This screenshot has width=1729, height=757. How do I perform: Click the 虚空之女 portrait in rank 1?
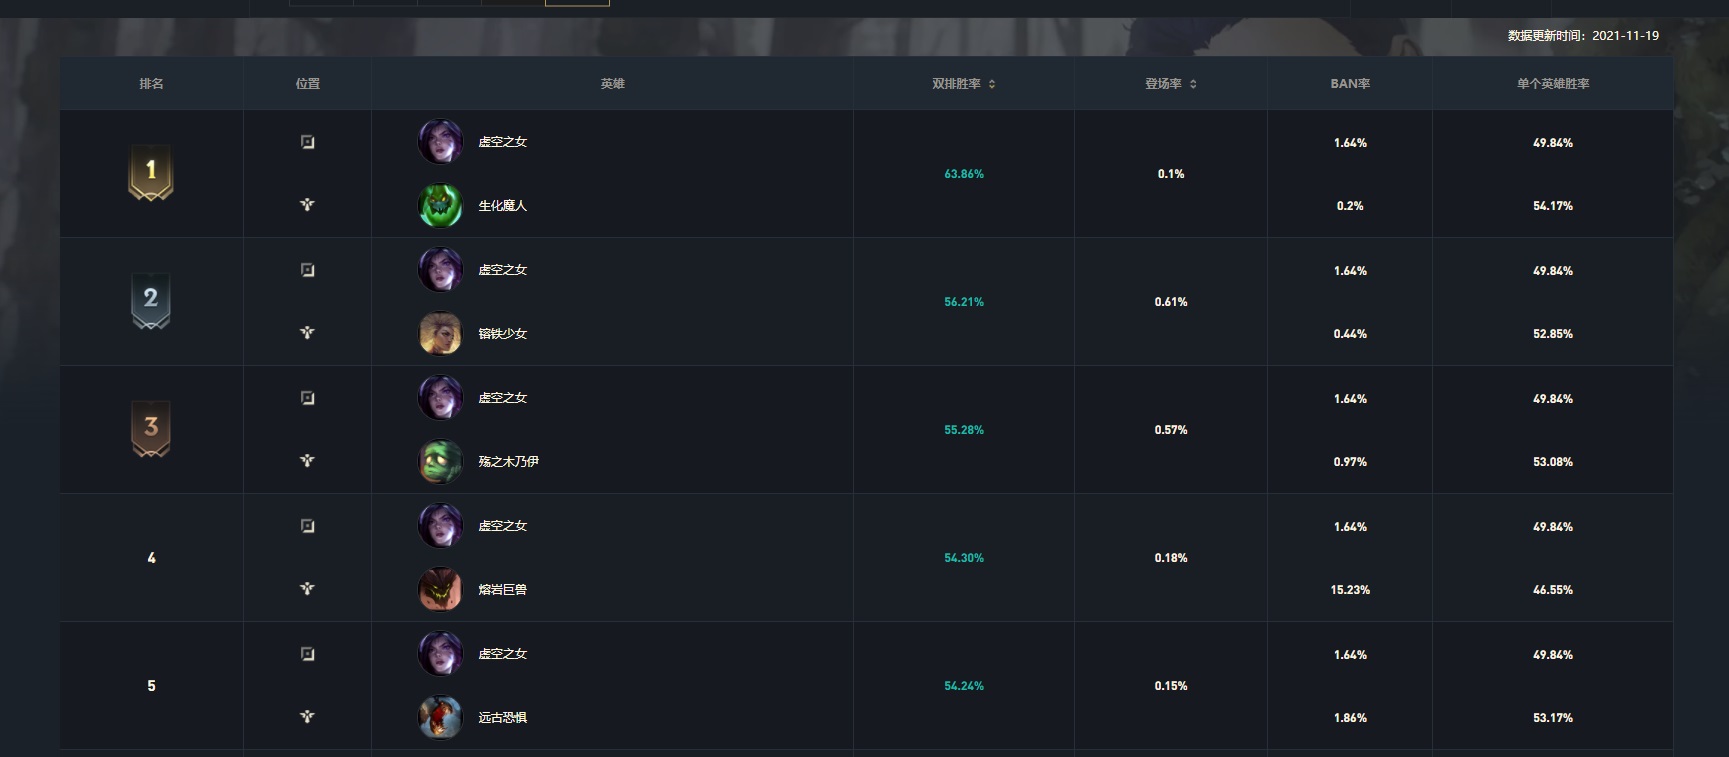point(440,142)
